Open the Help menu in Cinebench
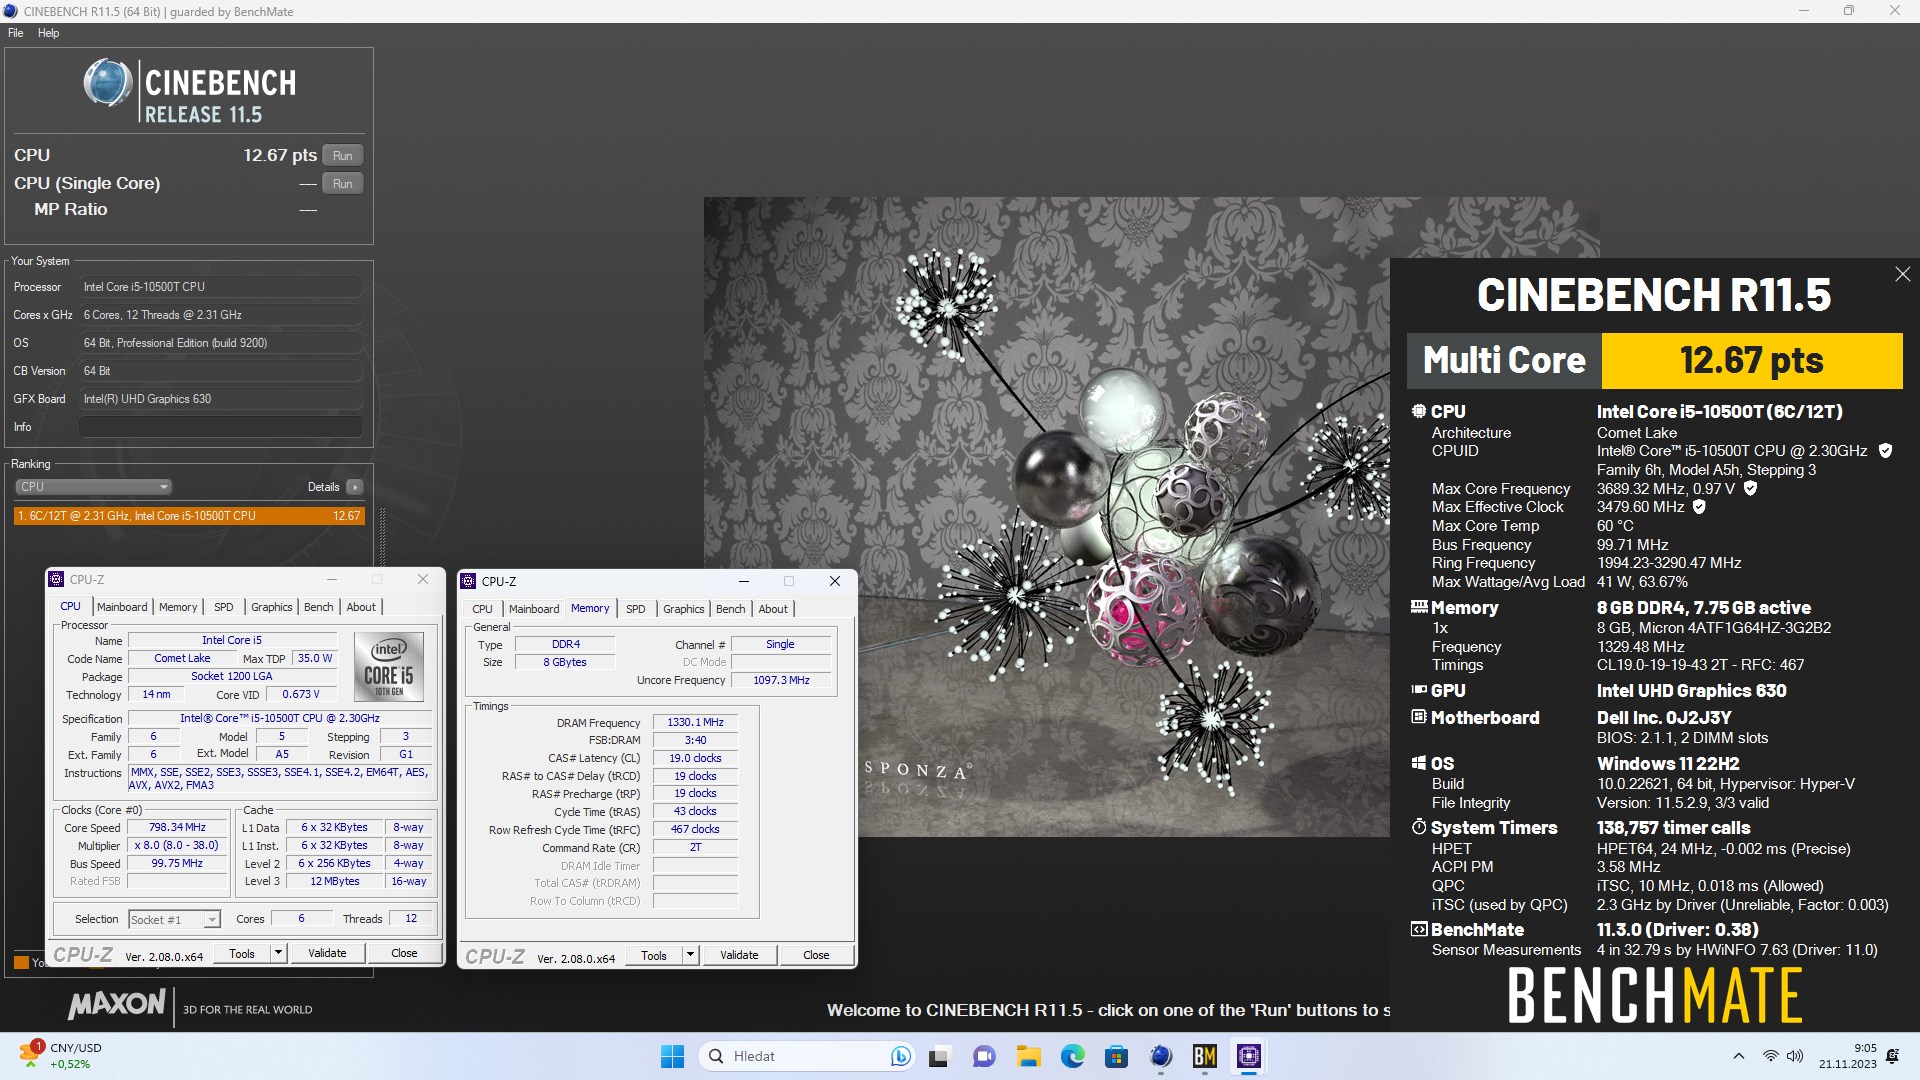The height and width of the screenshot is (1080, 1920). point(48,33)
